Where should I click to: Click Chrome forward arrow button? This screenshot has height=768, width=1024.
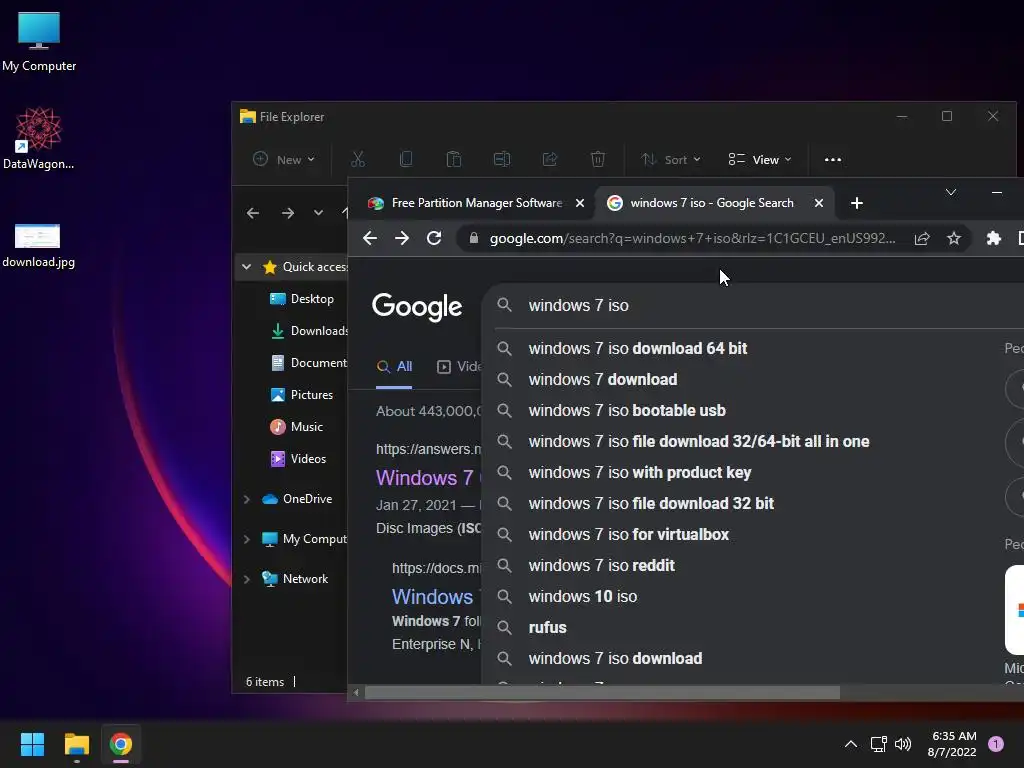(x=402, y=238)
